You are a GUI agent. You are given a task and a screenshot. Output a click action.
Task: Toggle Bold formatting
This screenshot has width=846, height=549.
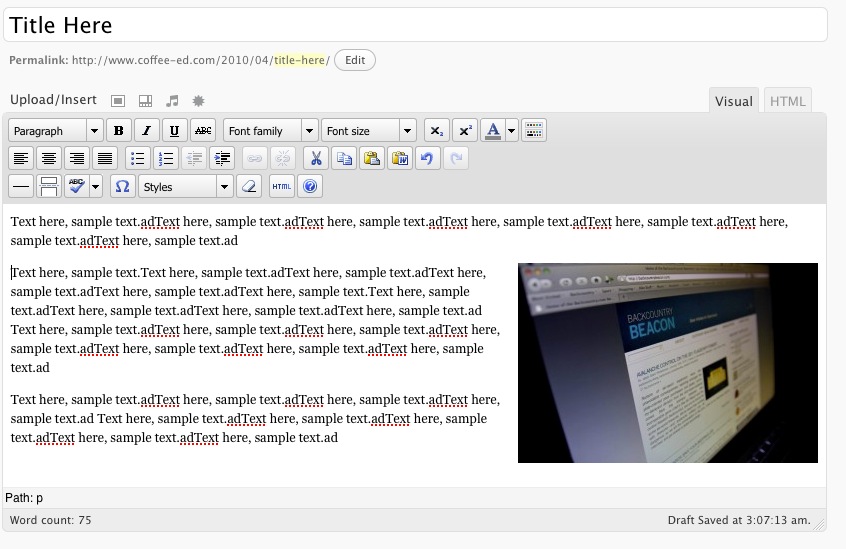119,131
